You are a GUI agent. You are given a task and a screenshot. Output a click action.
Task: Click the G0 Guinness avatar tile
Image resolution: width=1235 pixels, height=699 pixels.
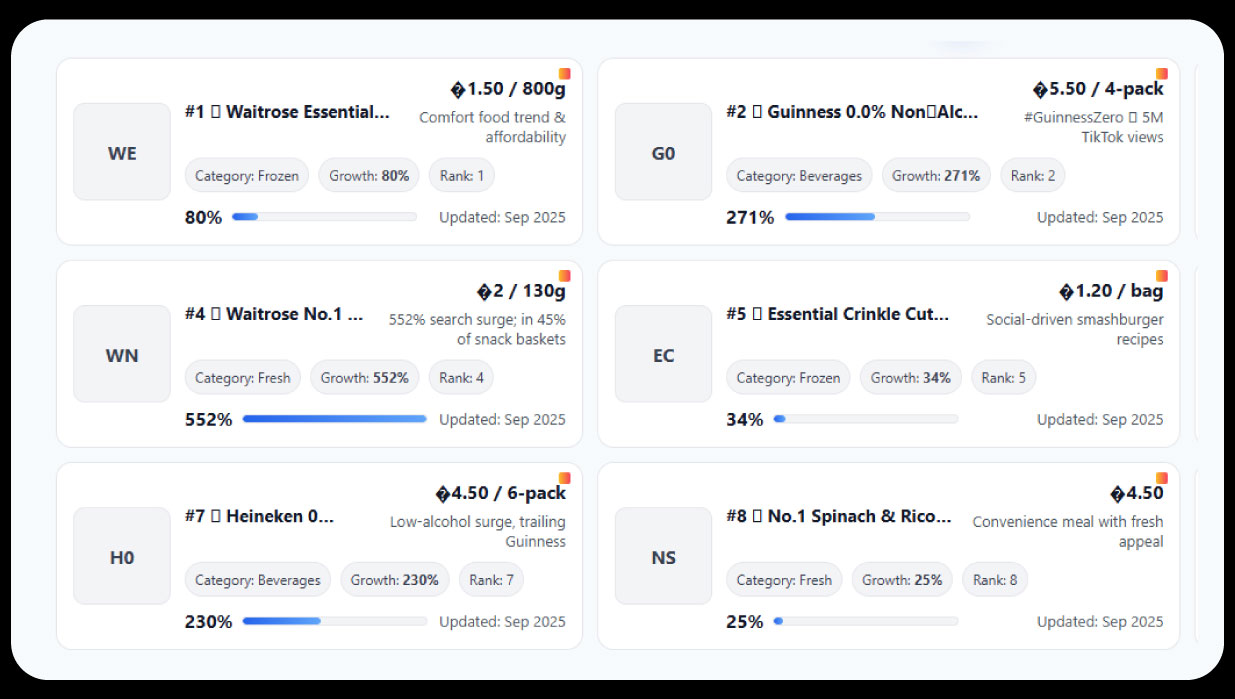[x=663, y=152]
